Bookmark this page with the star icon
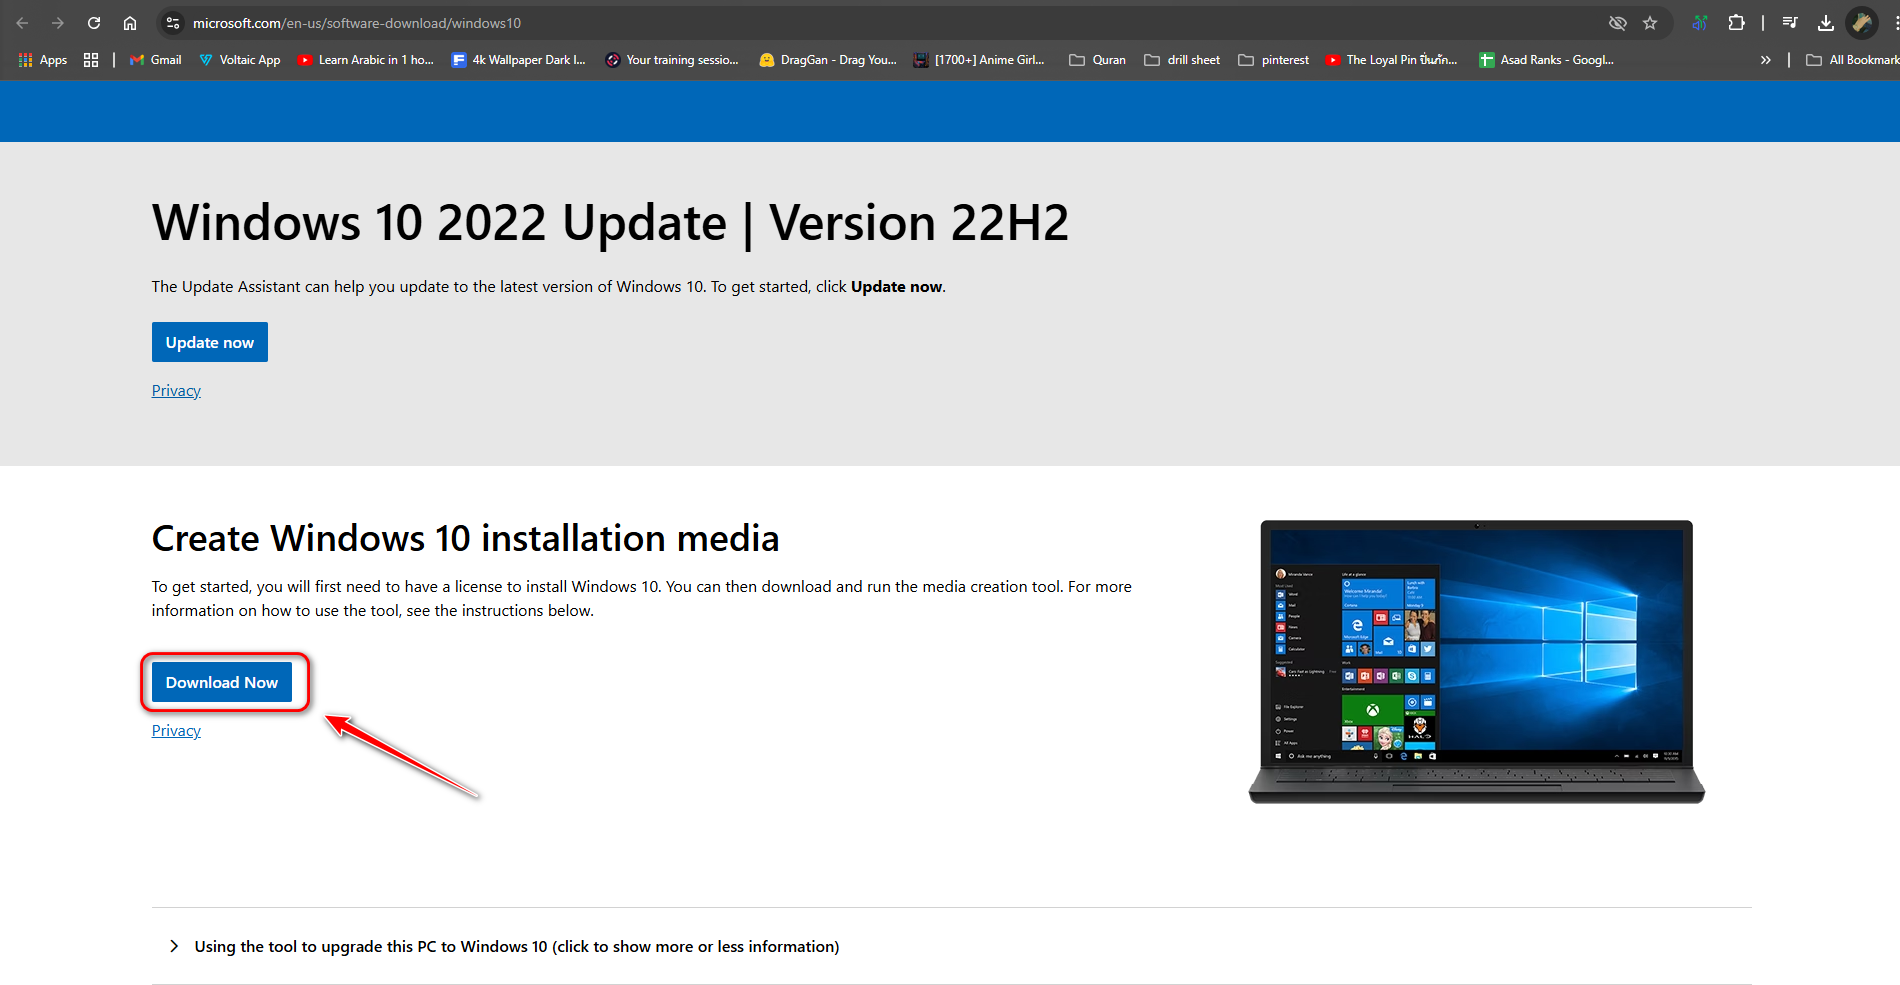This screenshot has height=985, width=1900. coord(1650,23)
